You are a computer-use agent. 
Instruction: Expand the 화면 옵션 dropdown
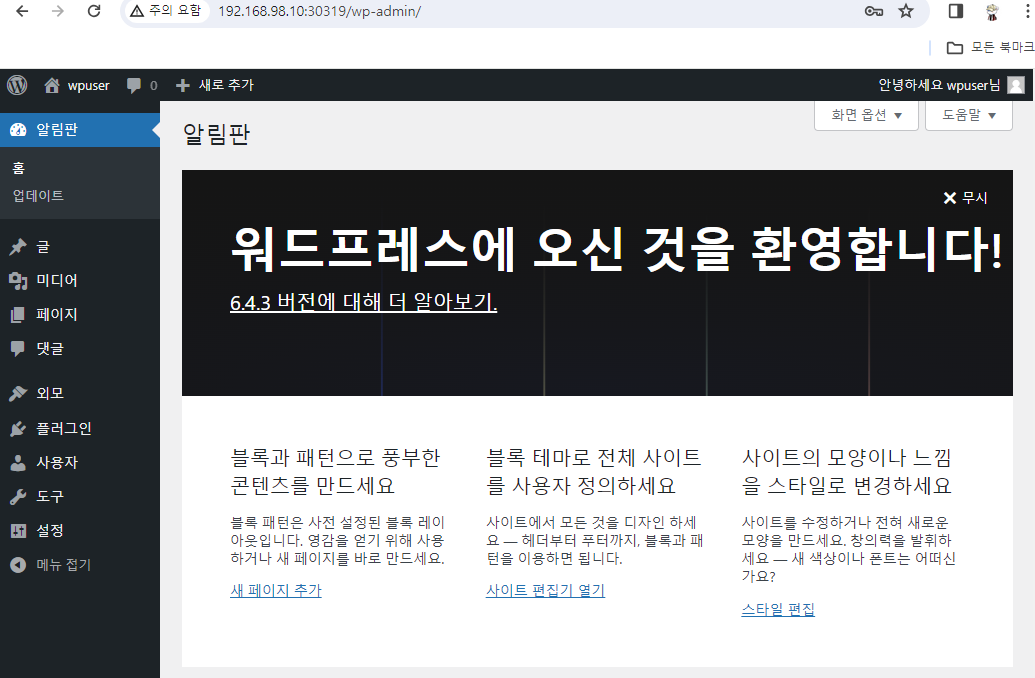866,116
